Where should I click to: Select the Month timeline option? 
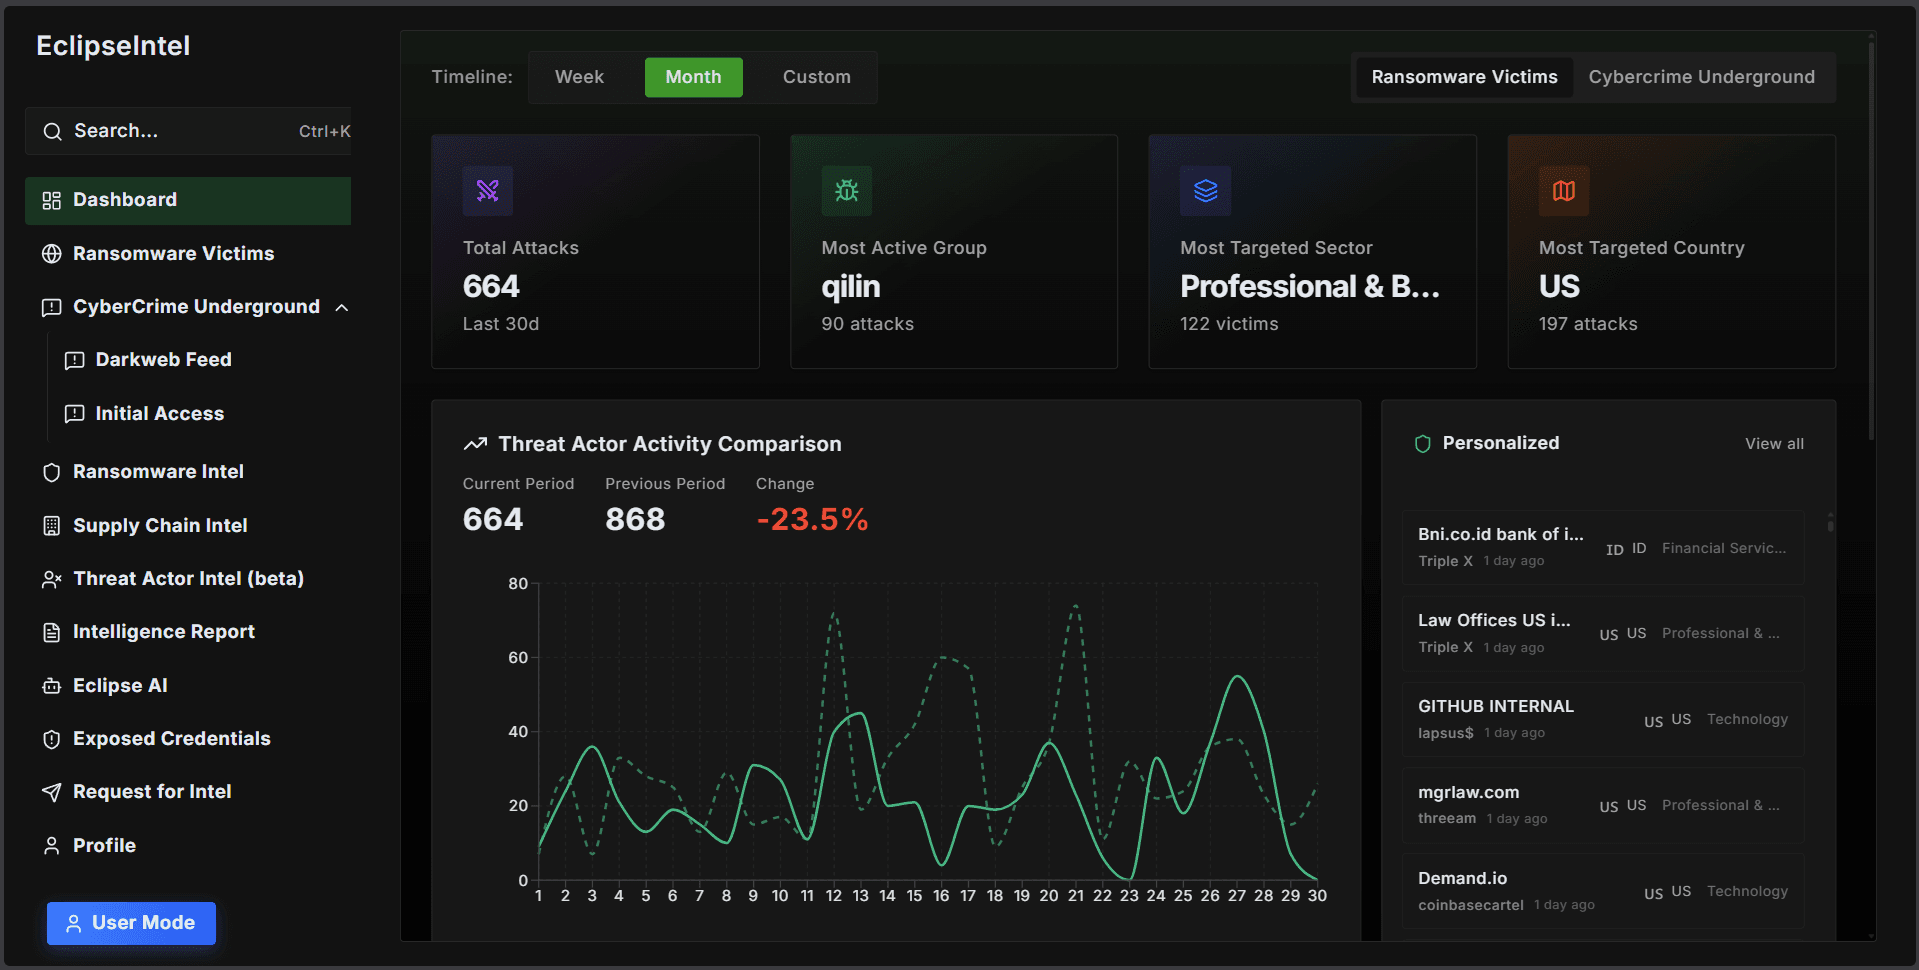(694, 77)
